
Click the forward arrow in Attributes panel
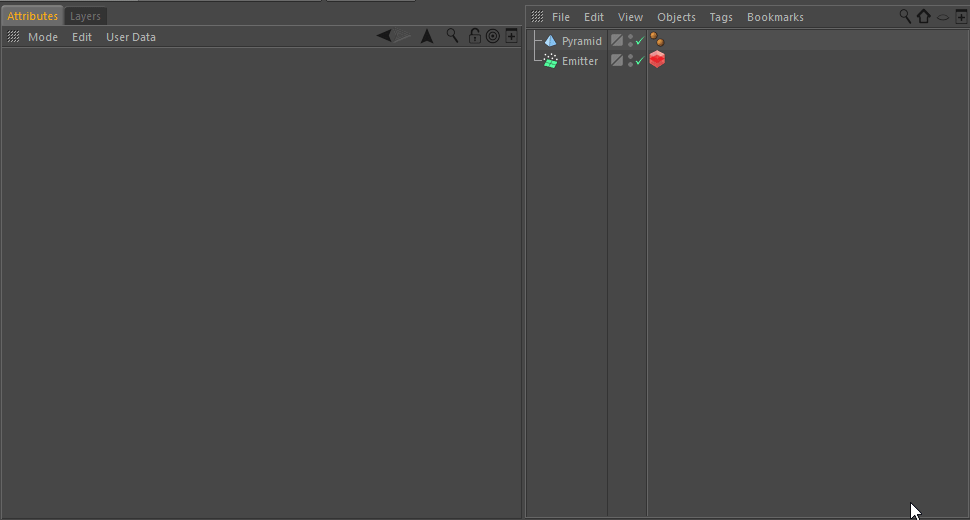(403, 36)
